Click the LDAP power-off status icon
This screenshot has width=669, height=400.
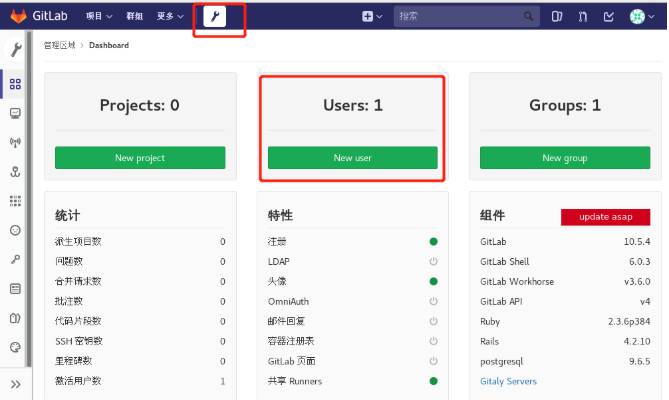(433, 261)
